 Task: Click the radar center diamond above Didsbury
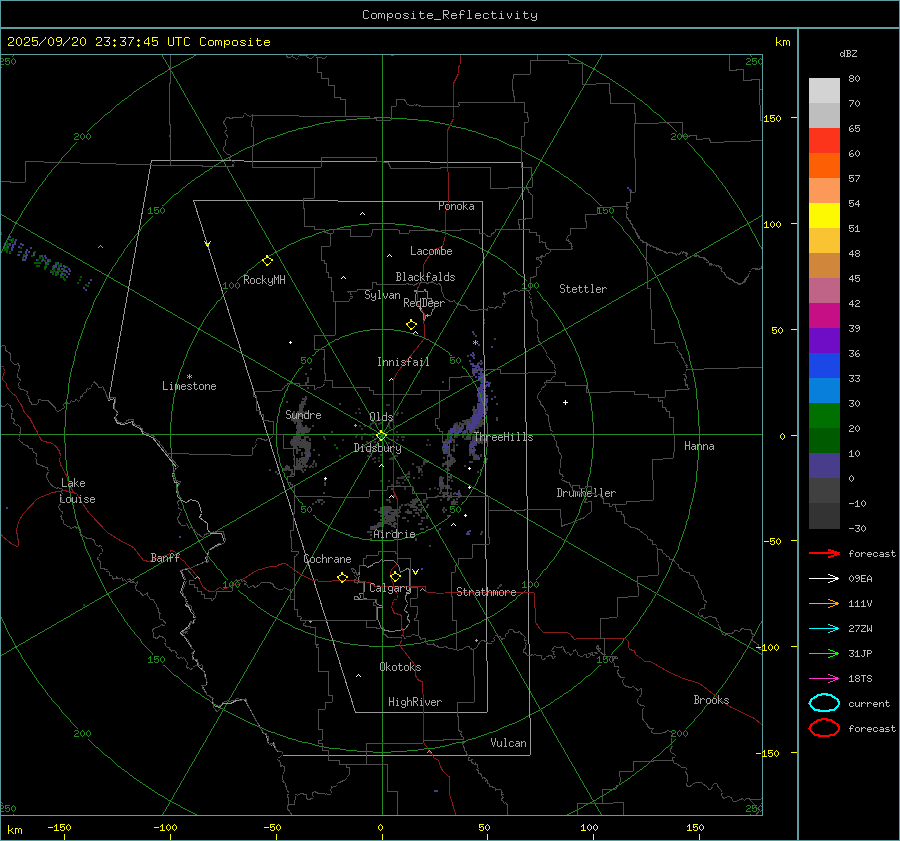tap(381, 435)
